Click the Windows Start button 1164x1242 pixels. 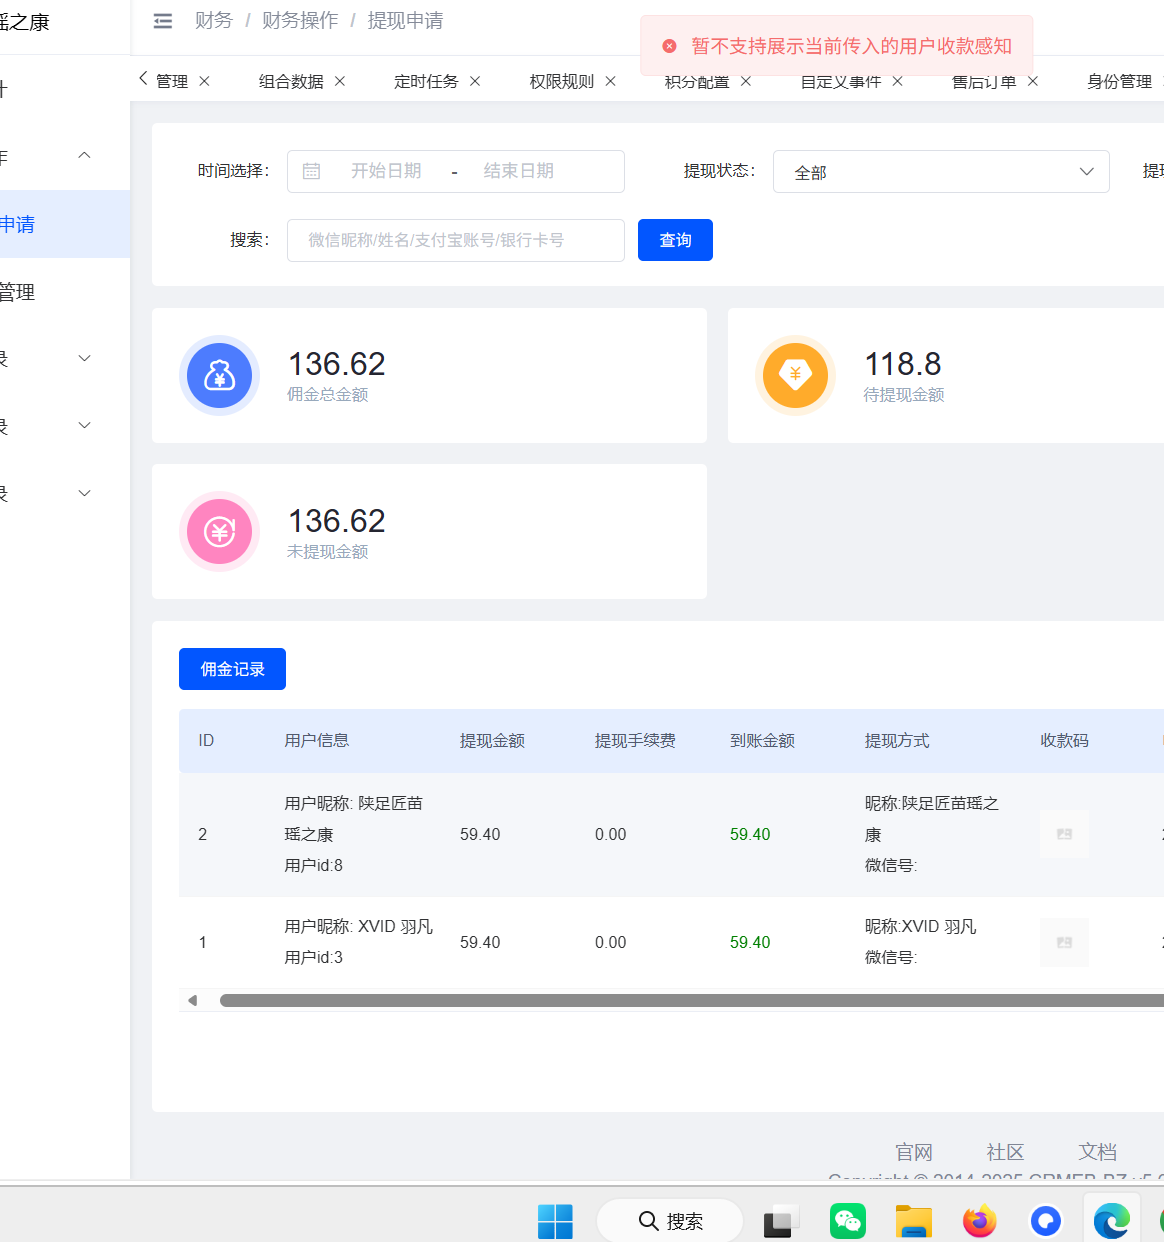[555, 1221]
